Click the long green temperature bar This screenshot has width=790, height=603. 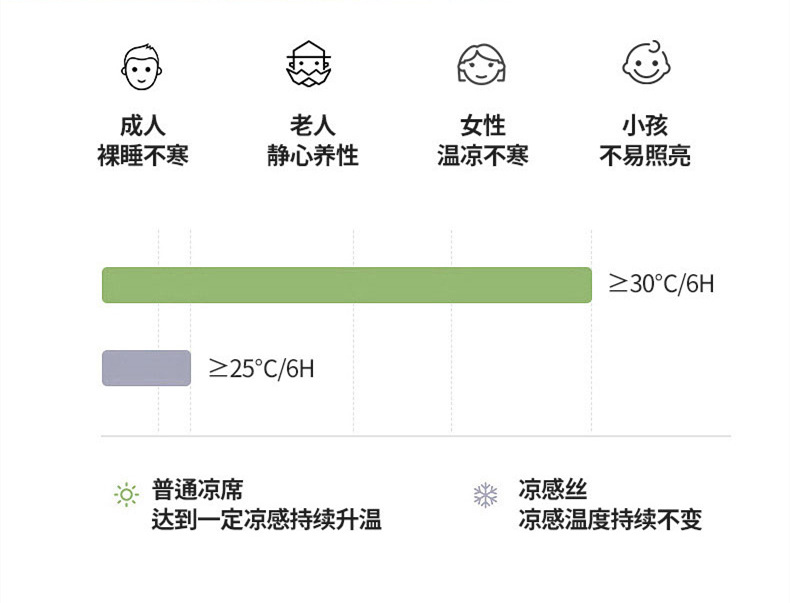coord(347,285)
